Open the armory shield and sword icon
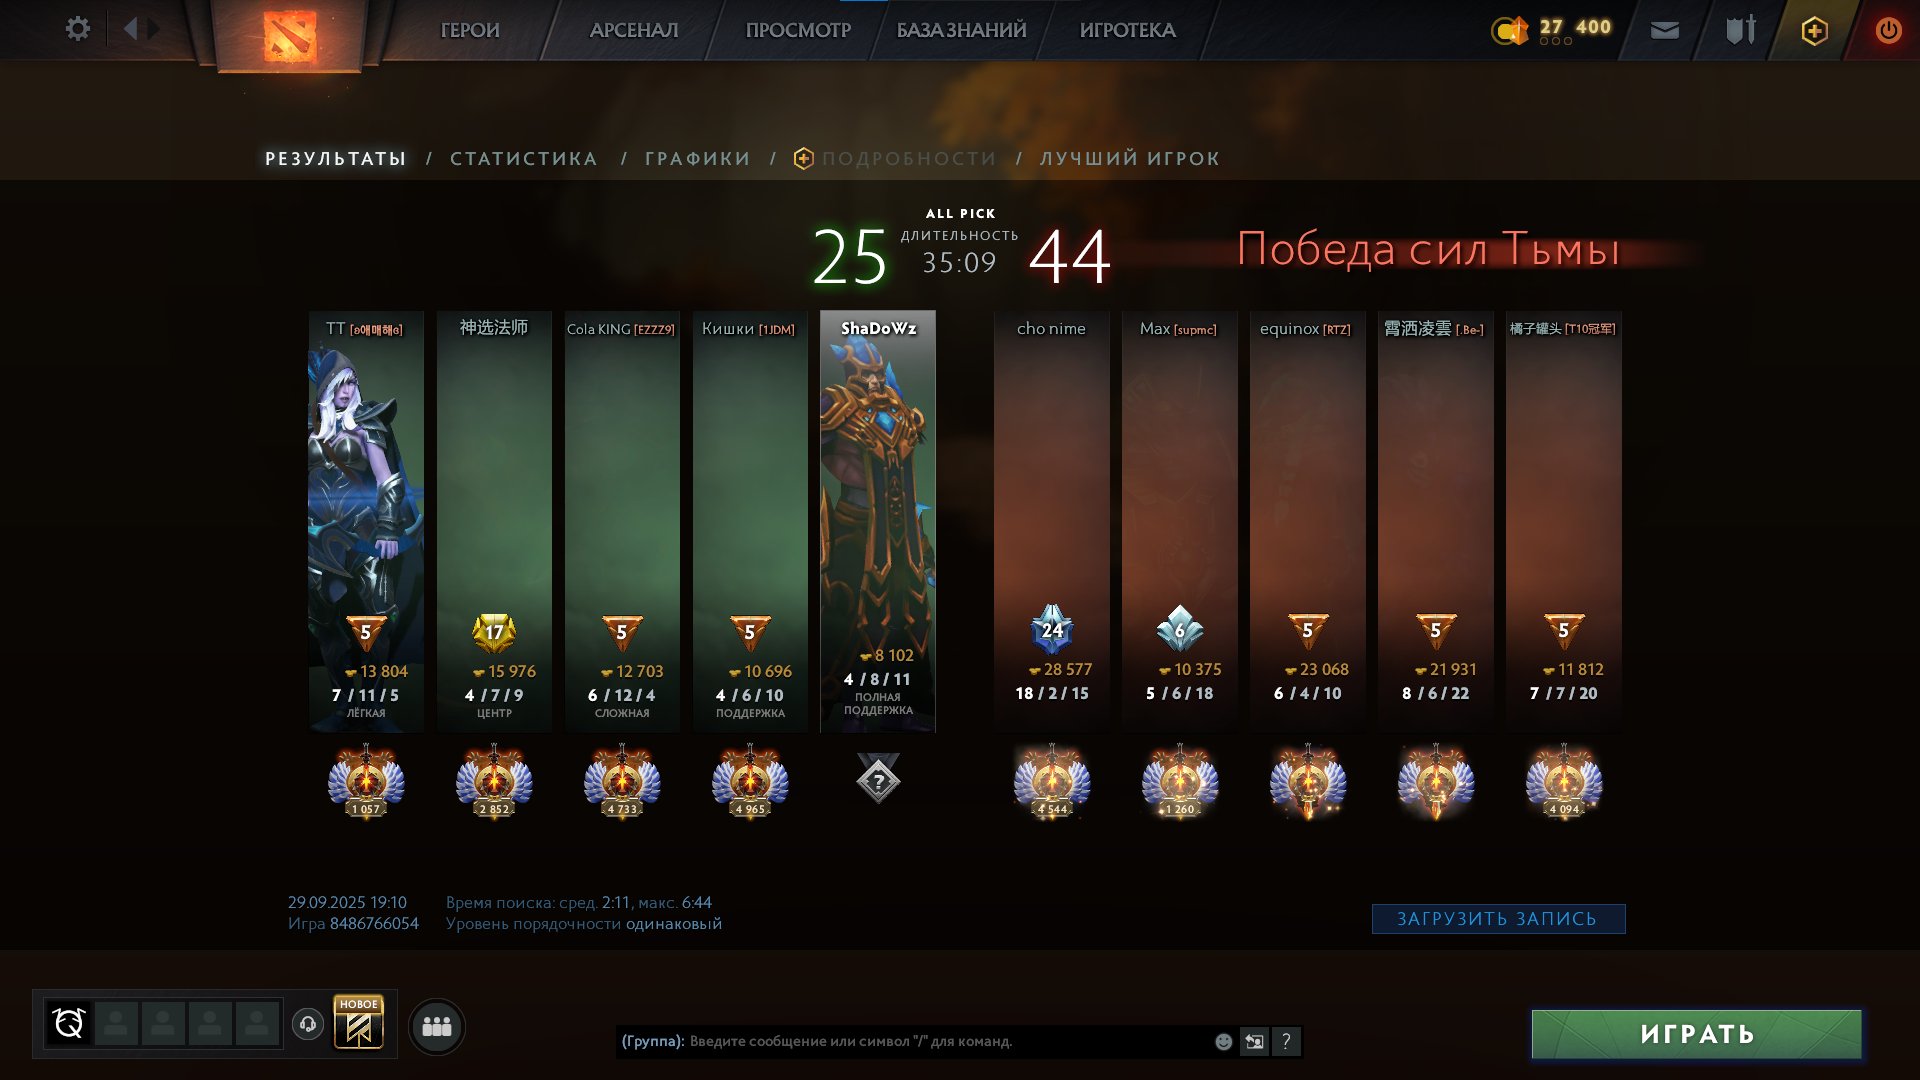1920x1080 pixels. point(1740,31)
